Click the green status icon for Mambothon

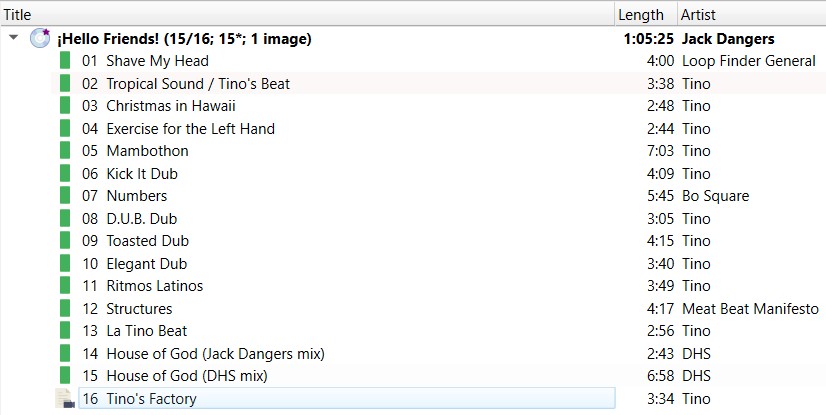(x=65, y=151)
